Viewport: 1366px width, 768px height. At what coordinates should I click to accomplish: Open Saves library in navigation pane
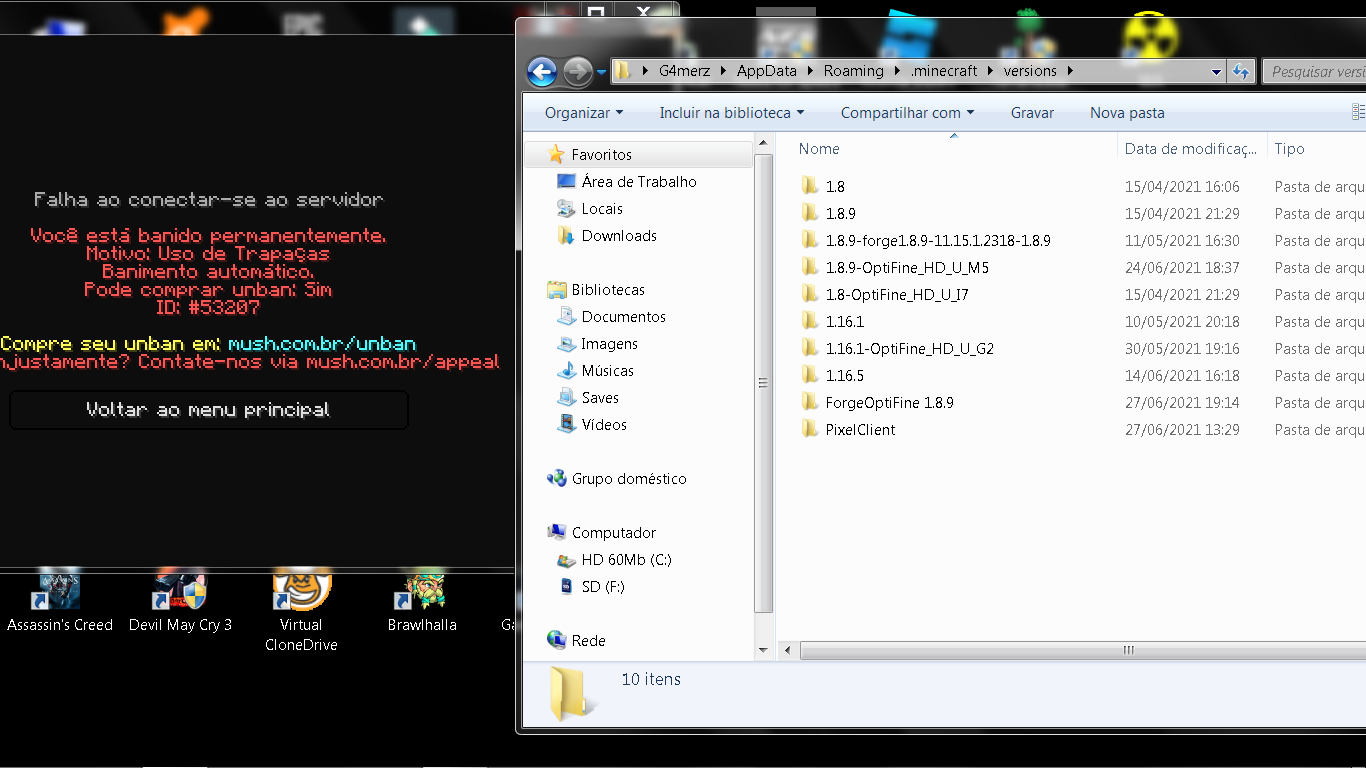point(600,398)
